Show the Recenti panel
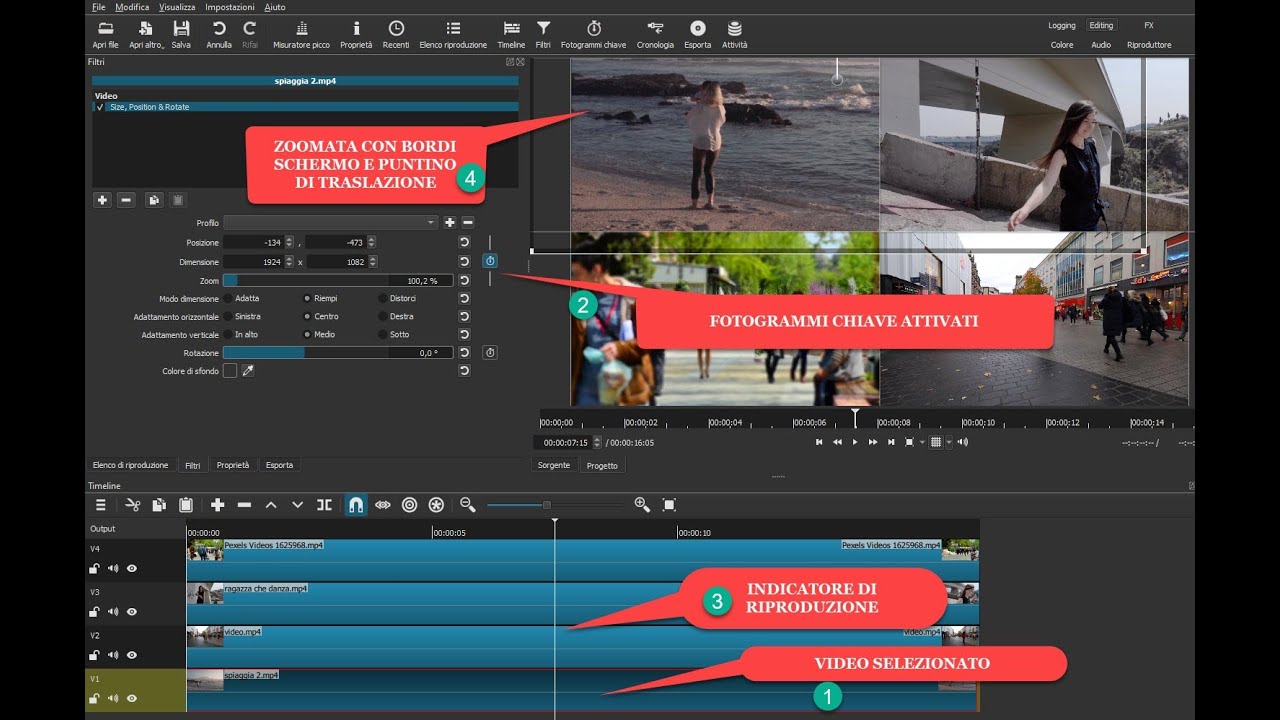This screenshot has height=720, width=1280. [x=396, y=35]
